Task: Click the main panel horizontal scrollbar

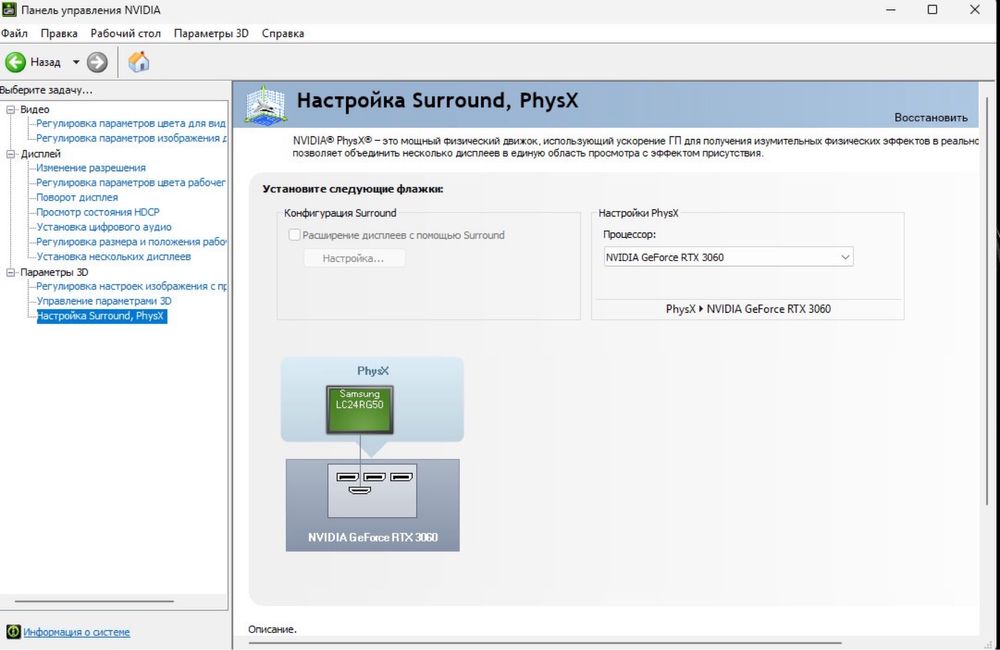Action: [x=545, y=643]
